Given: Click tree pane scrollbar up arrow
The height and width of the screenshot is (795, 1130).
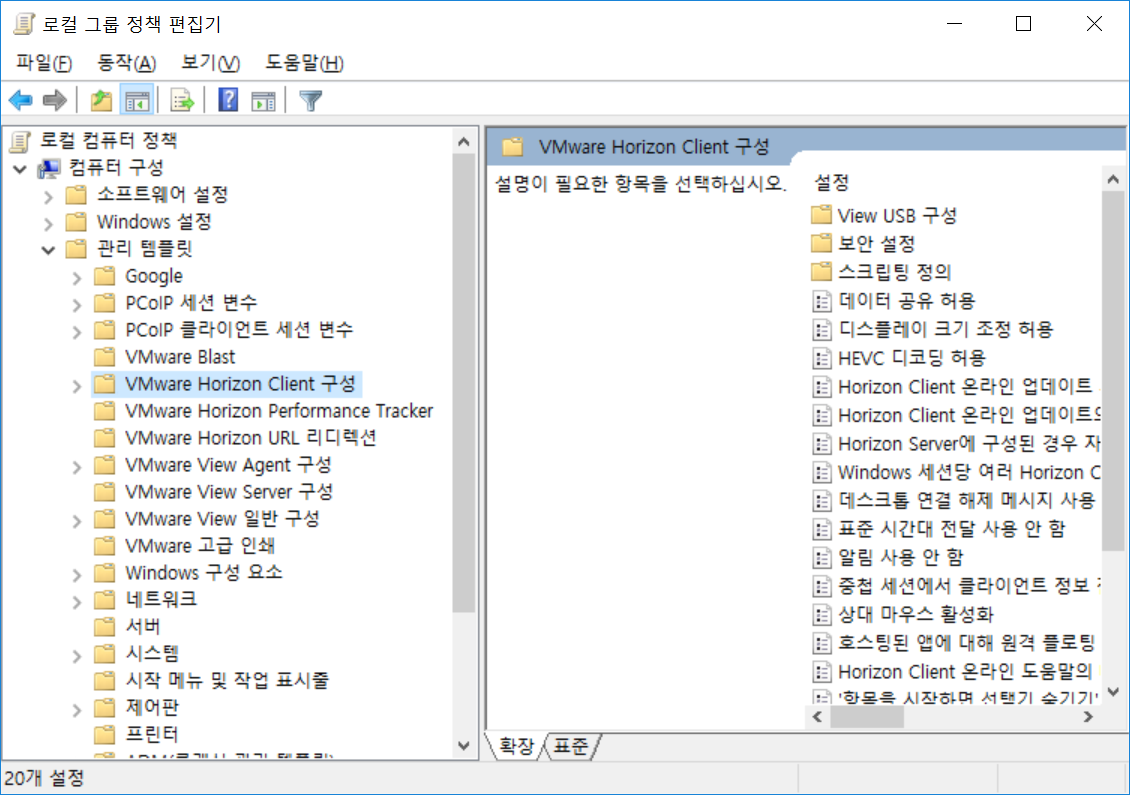Looking at the screenshot, I should 463,142.
